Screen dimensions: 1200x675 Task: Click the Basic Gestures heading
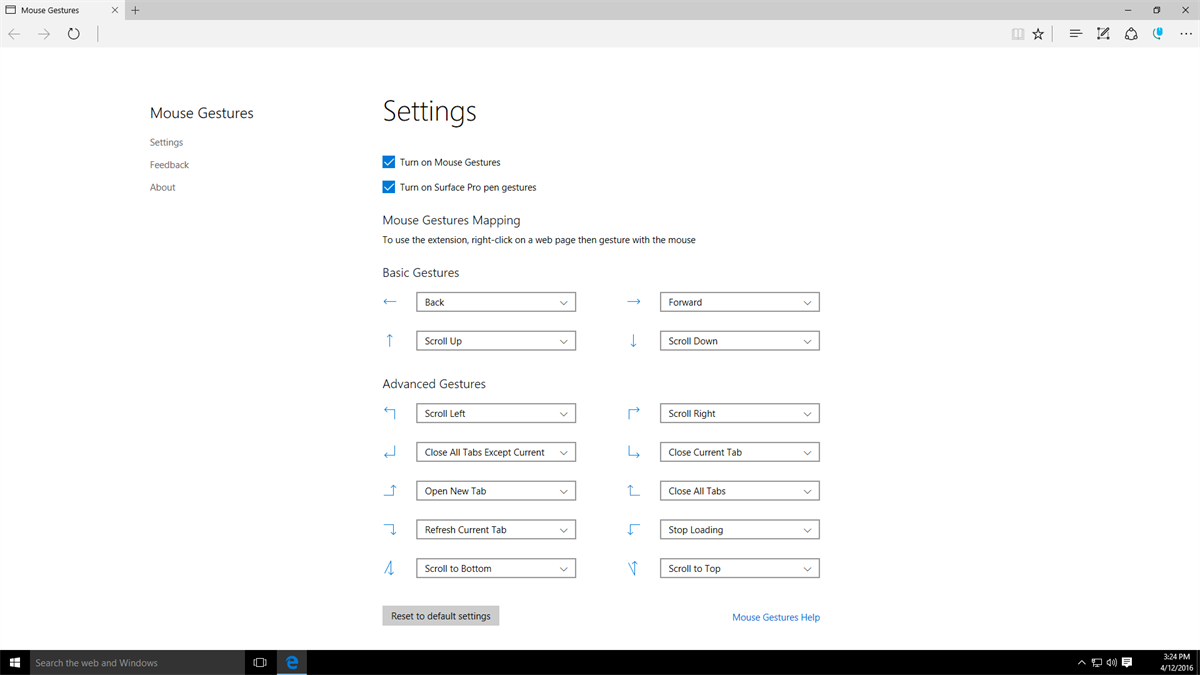click(x=421, y=272)
